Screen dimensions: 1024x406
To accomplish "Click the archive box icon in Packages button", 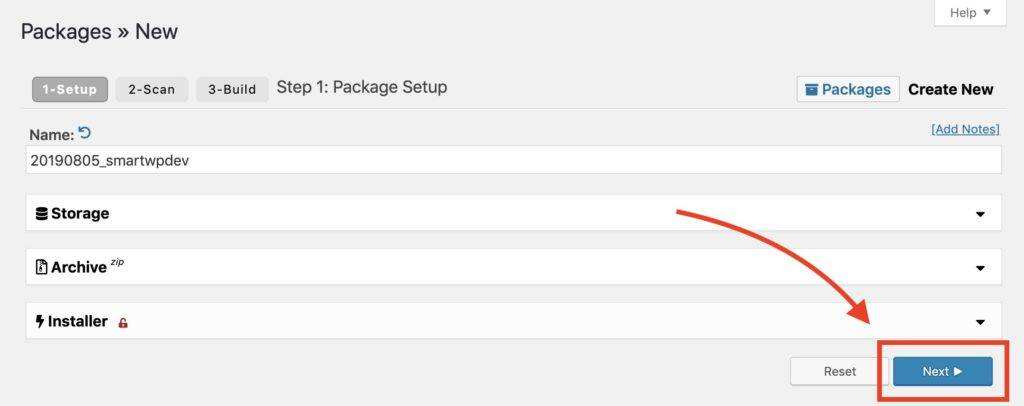I will click(x=812, y=89).
